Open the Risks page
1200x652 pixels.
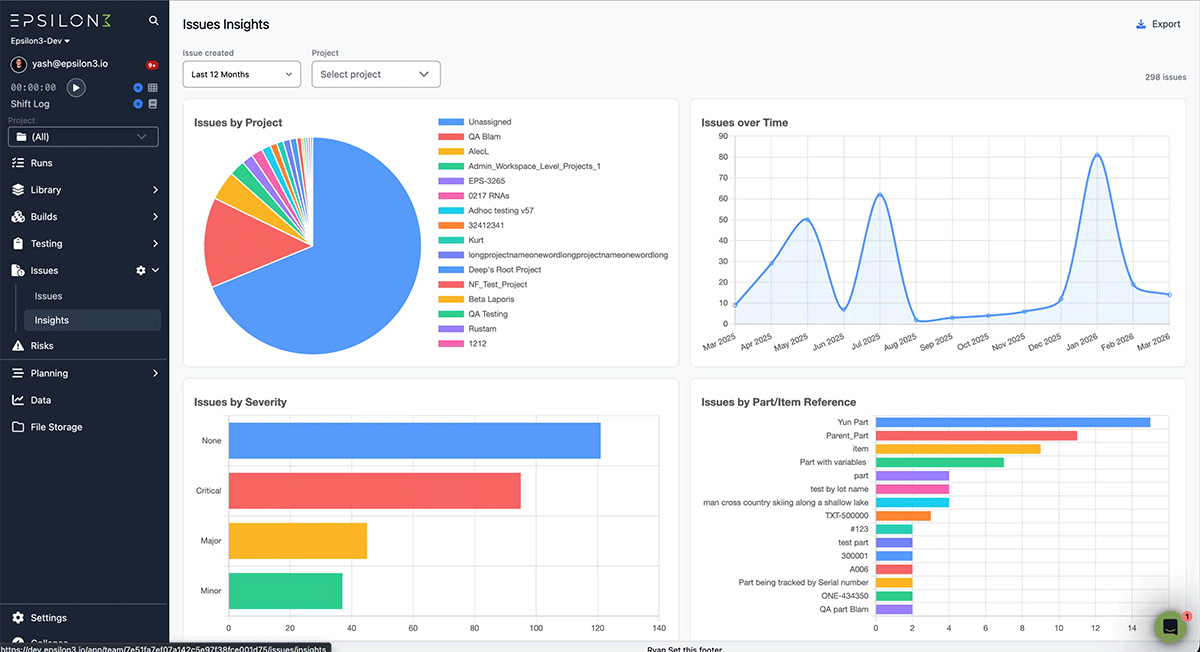42,346
